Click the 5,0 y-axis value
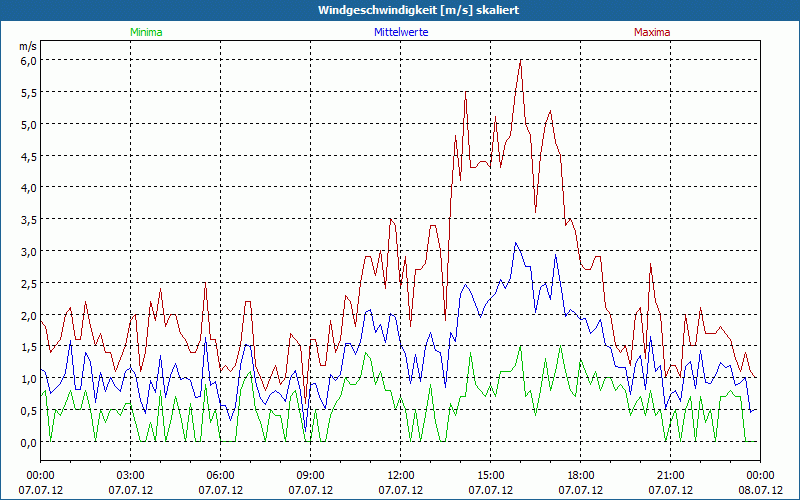800x500 pixels. [29, 124]
